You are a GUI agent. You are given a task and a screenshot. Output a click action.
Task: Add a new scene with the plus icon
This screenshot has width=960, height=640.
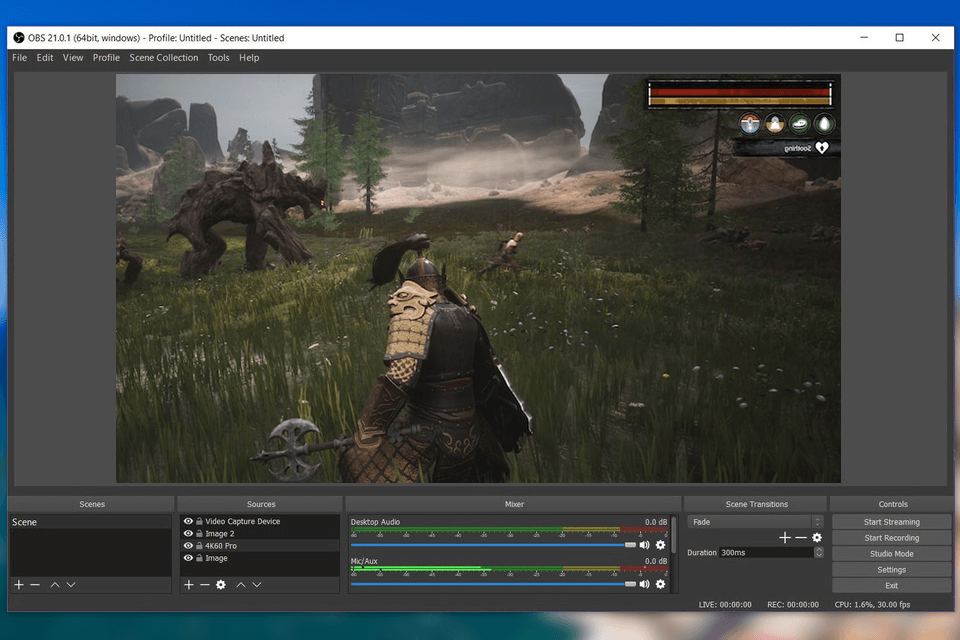[18, 585]
